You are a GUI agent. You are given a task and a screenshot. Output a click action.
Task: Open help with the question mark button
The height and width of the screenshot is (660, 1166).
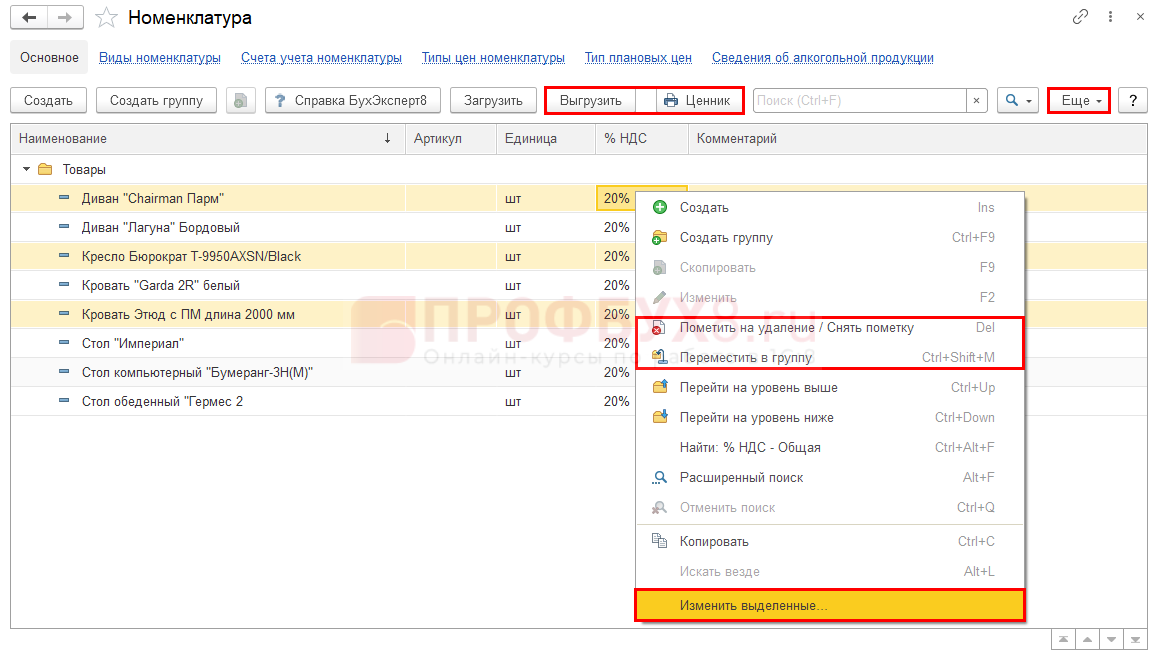[x=1132, y=100]
